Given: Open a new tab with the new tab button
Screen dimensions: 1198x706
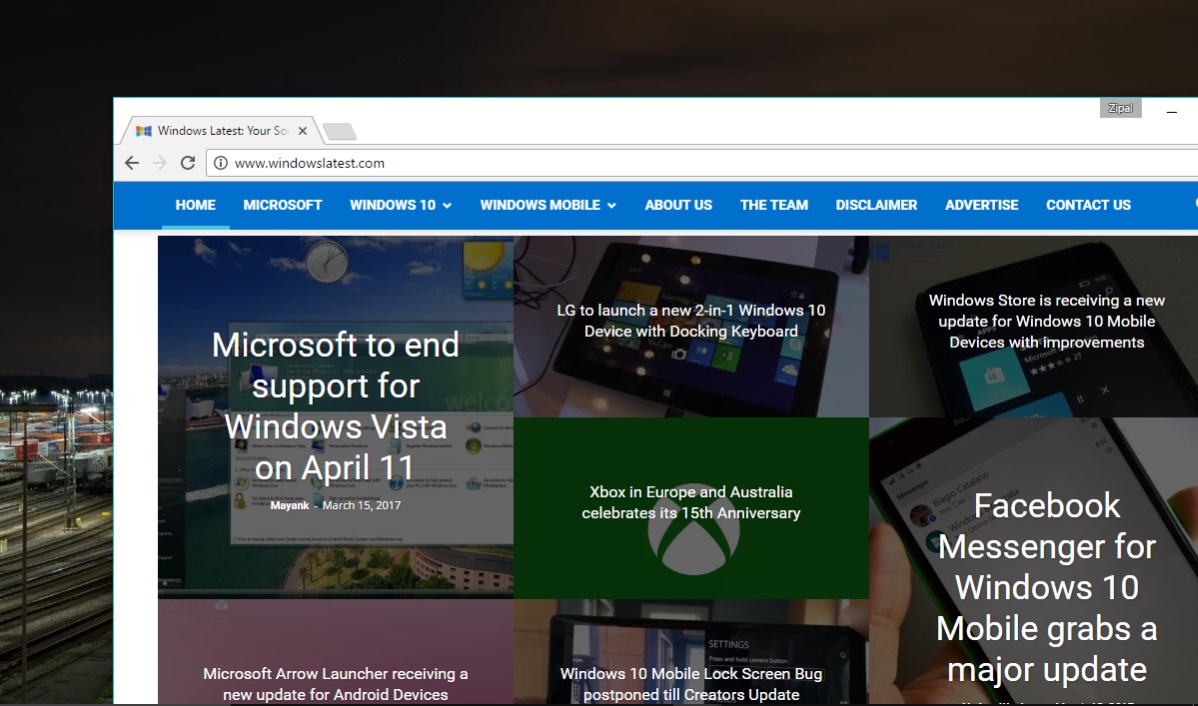Looking at the screenshot, I should pyautogui.click(x=340, y=131).
